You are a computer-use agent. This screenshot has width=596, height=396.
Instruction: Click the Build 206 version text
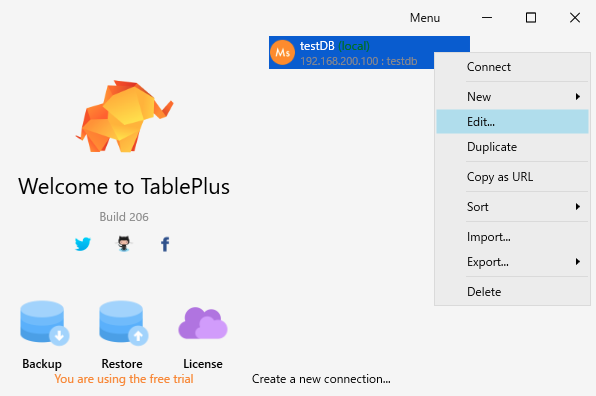(x=124, y=217)
